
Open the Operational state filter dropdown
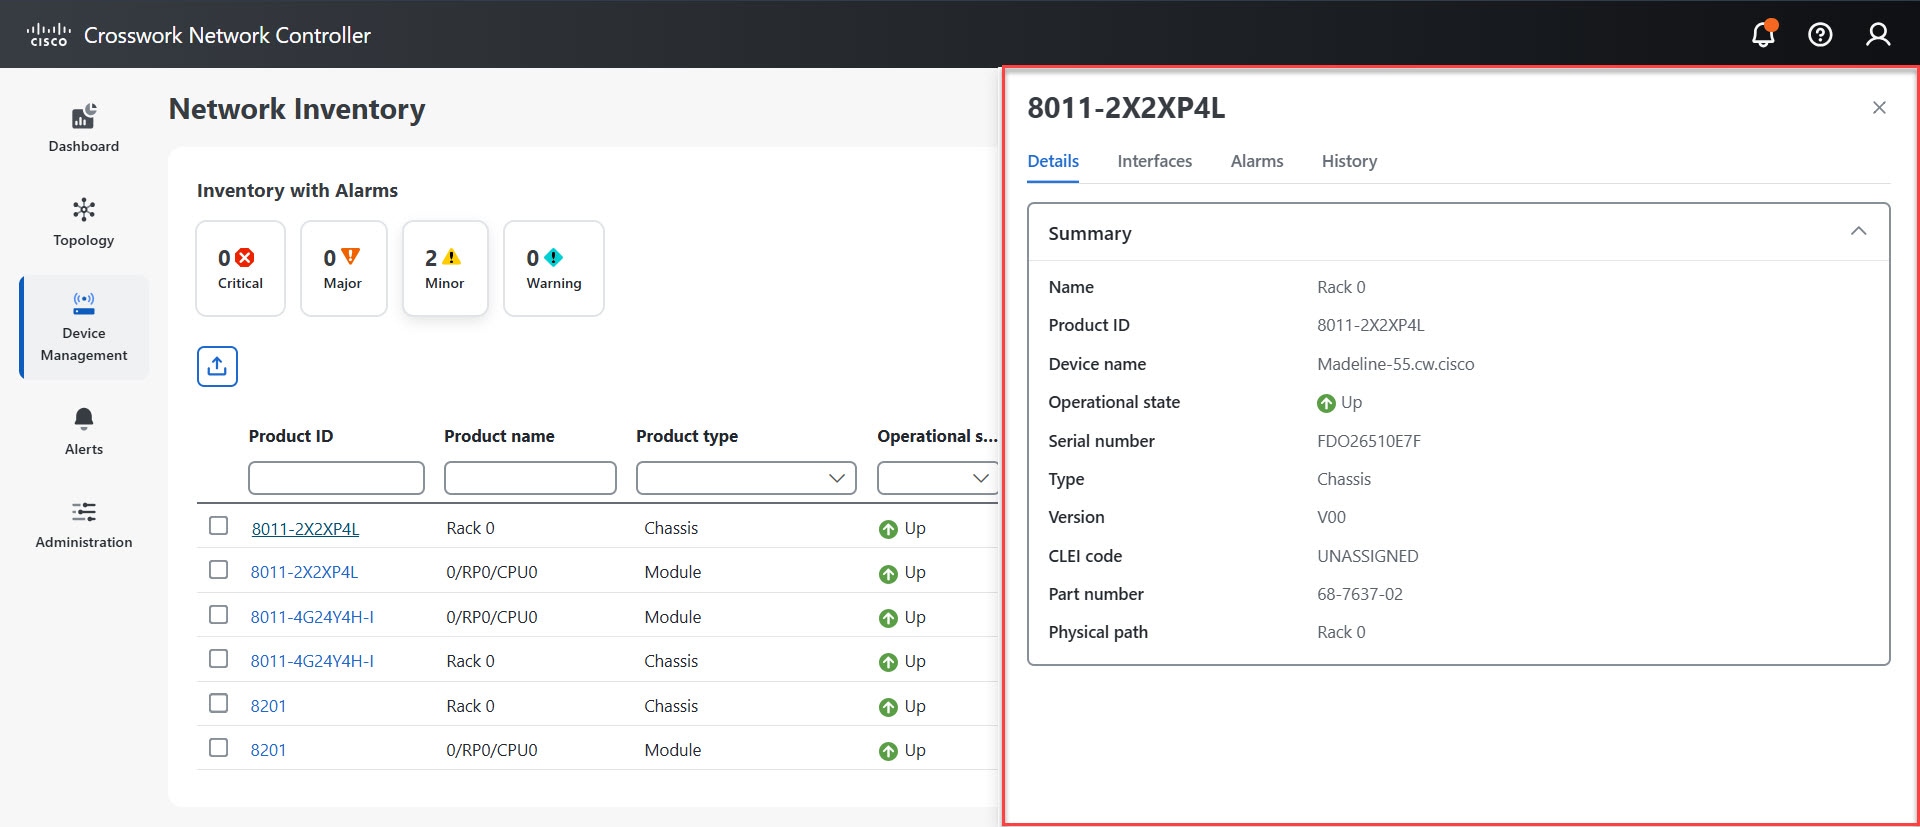pos(938,478)
